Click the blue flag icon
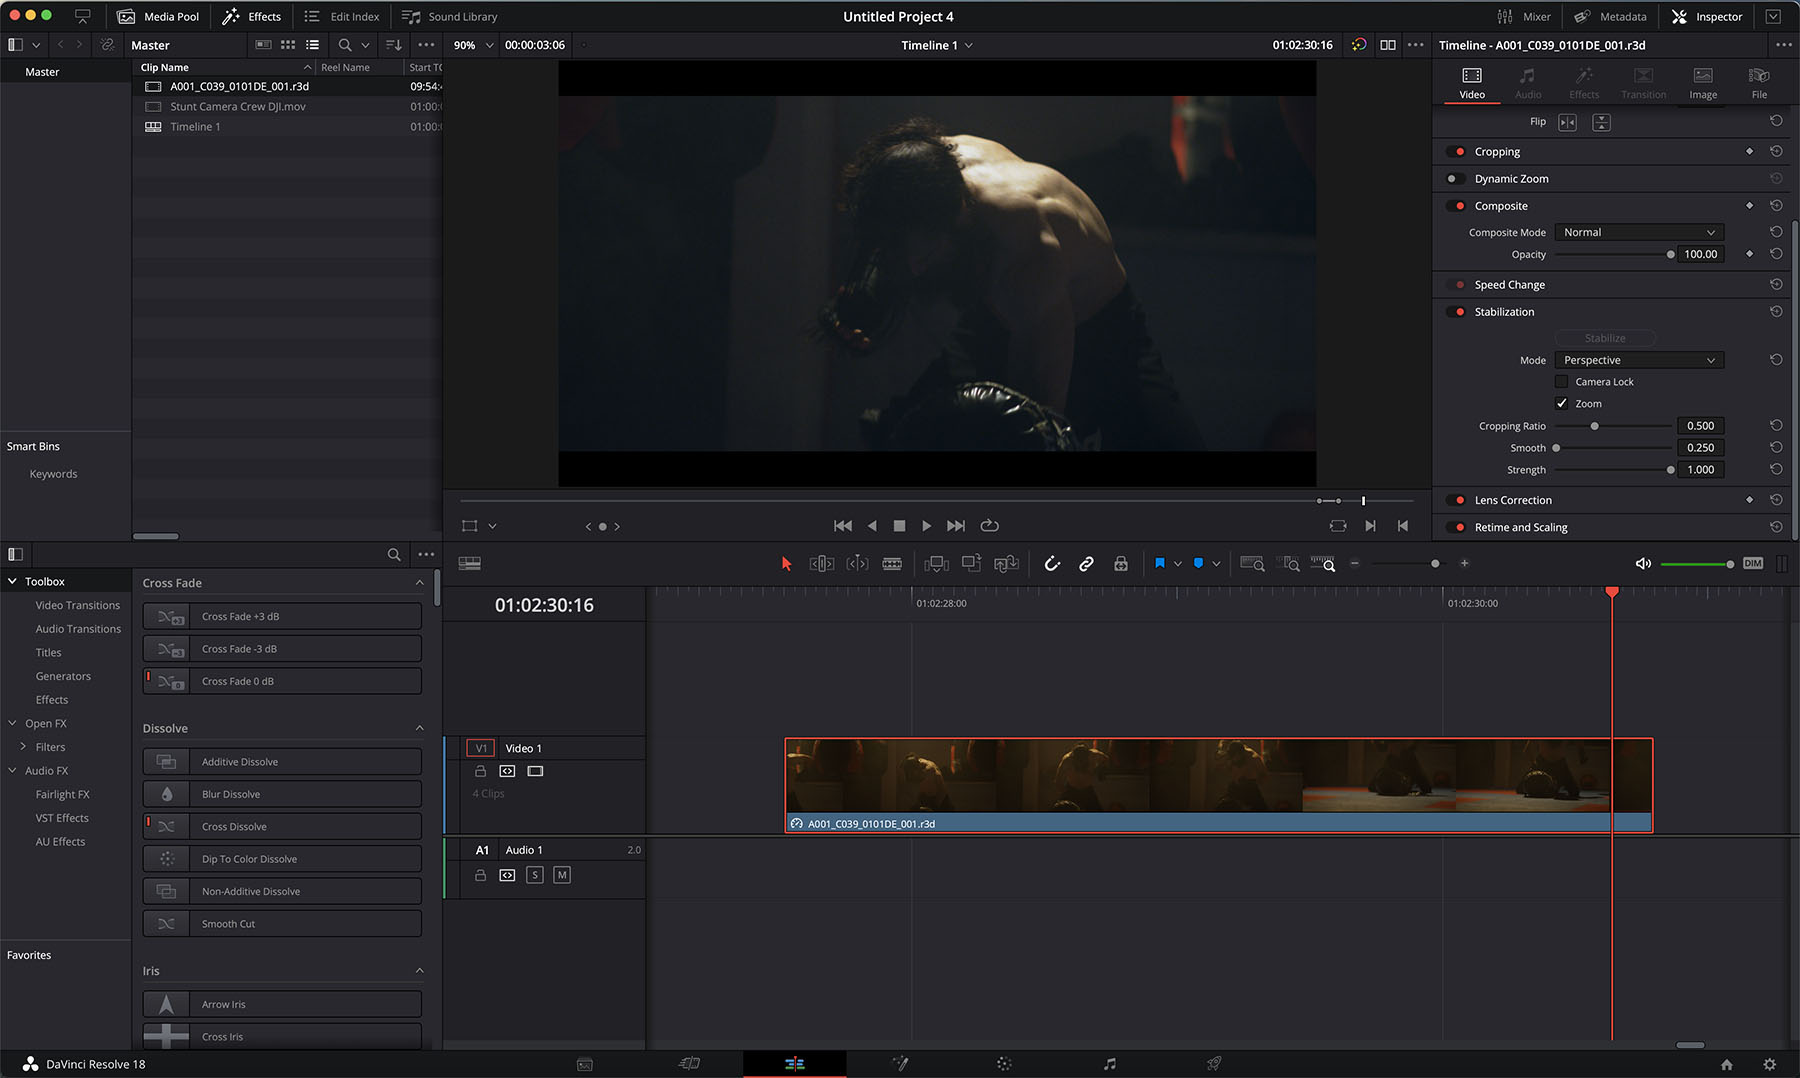Screen dimensions: 1800x1078 [1159, 564]
